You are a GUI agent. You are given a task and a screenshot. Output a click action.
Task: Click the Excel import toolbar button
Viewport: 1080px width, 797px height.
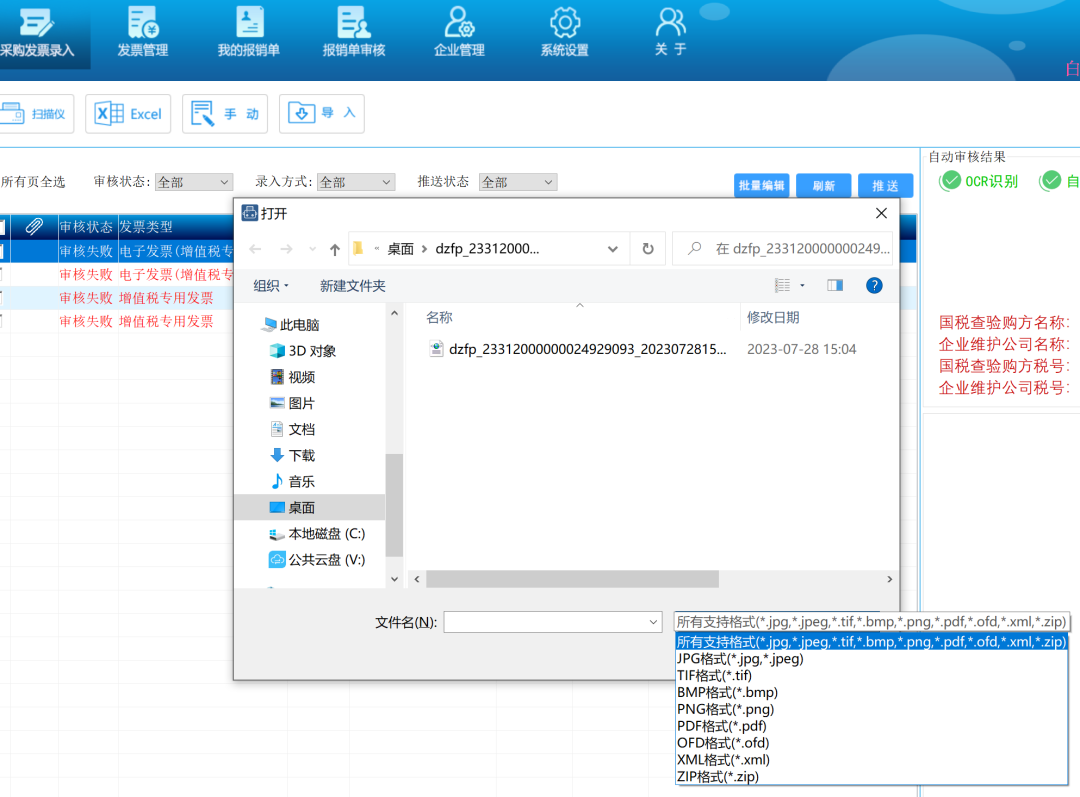tap(128, 114)
